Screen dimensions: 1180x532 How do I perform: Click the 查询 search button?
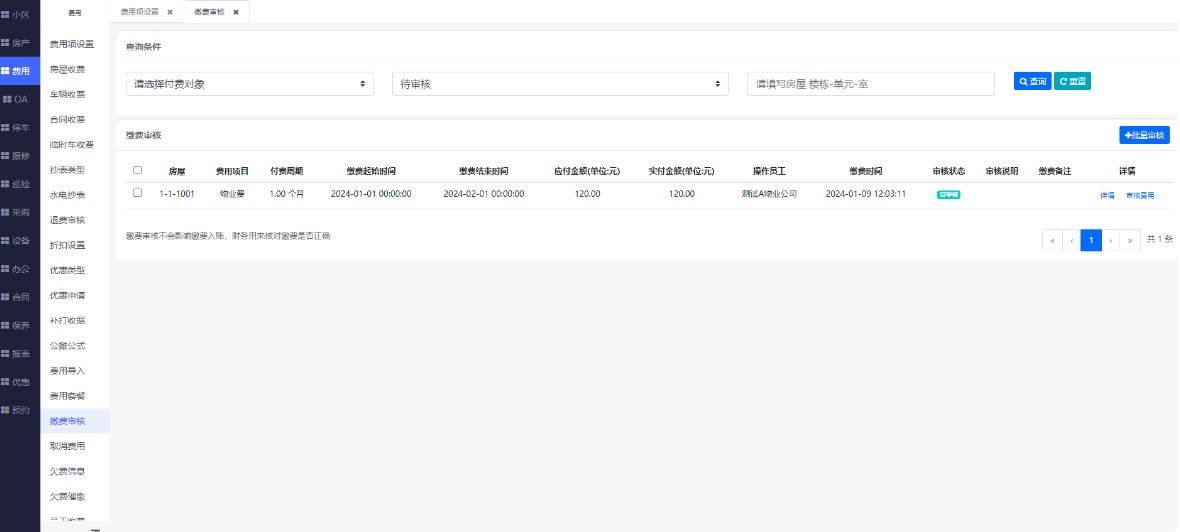(1032, 82)
